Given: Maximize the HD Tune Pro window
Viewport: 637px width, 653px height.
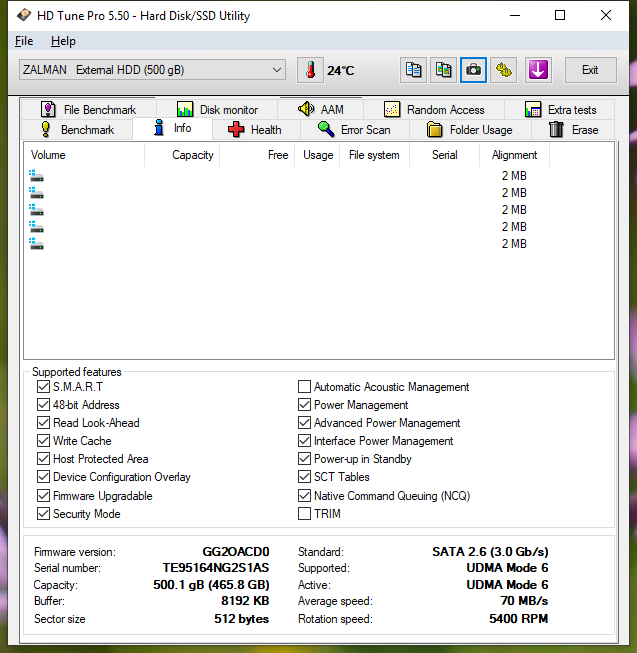Looking at the screenshot, I should point(560,15).
